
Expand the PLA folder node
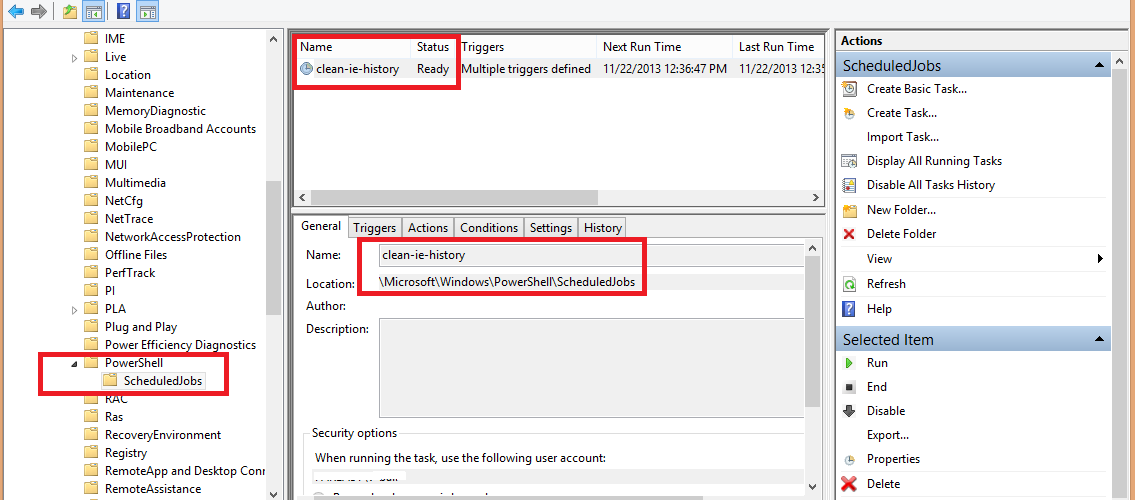75,310
